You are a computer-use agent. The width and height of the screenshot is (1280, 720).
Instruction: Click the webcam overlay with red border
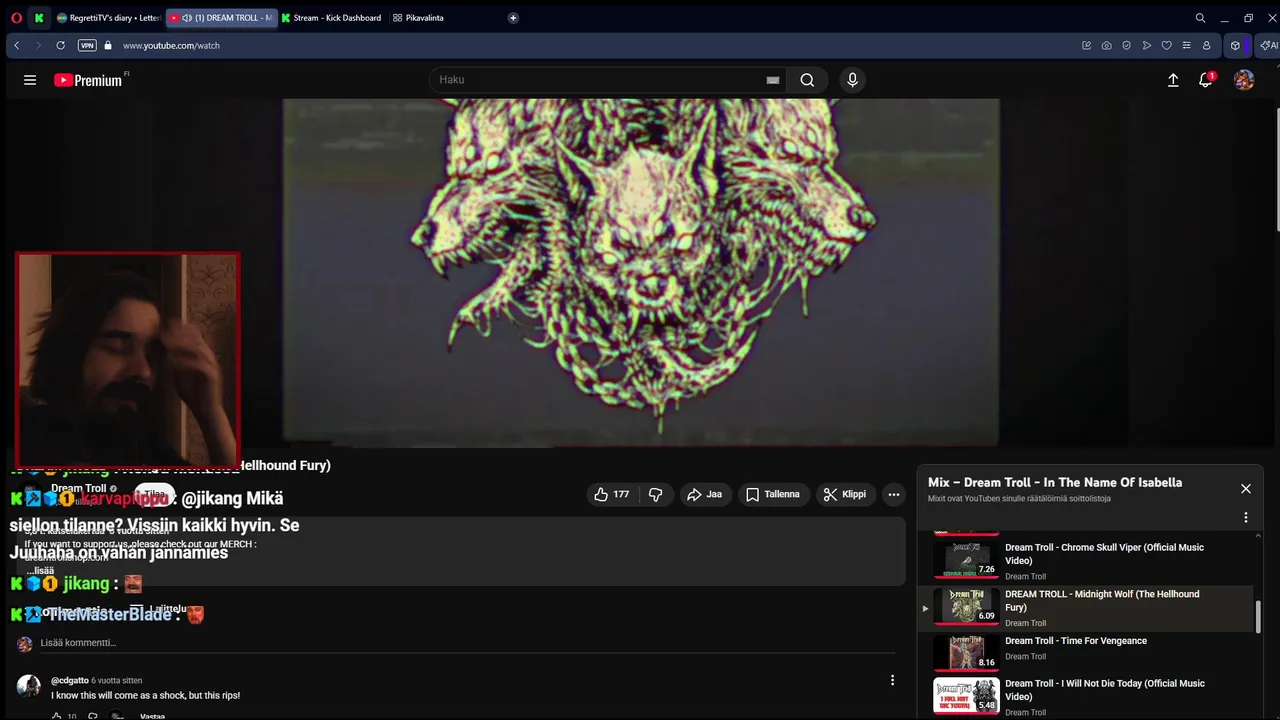click(127, 360)
